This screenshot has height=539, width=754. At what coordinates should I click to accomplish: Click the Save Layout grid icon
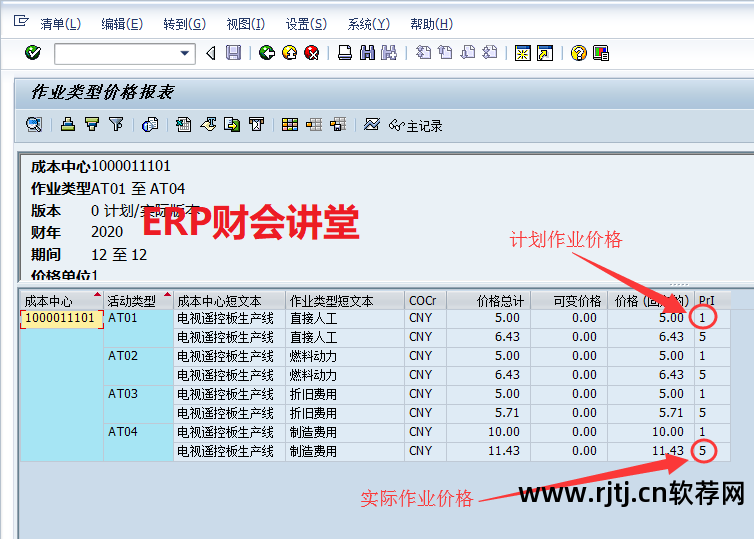tap(338, 125)
